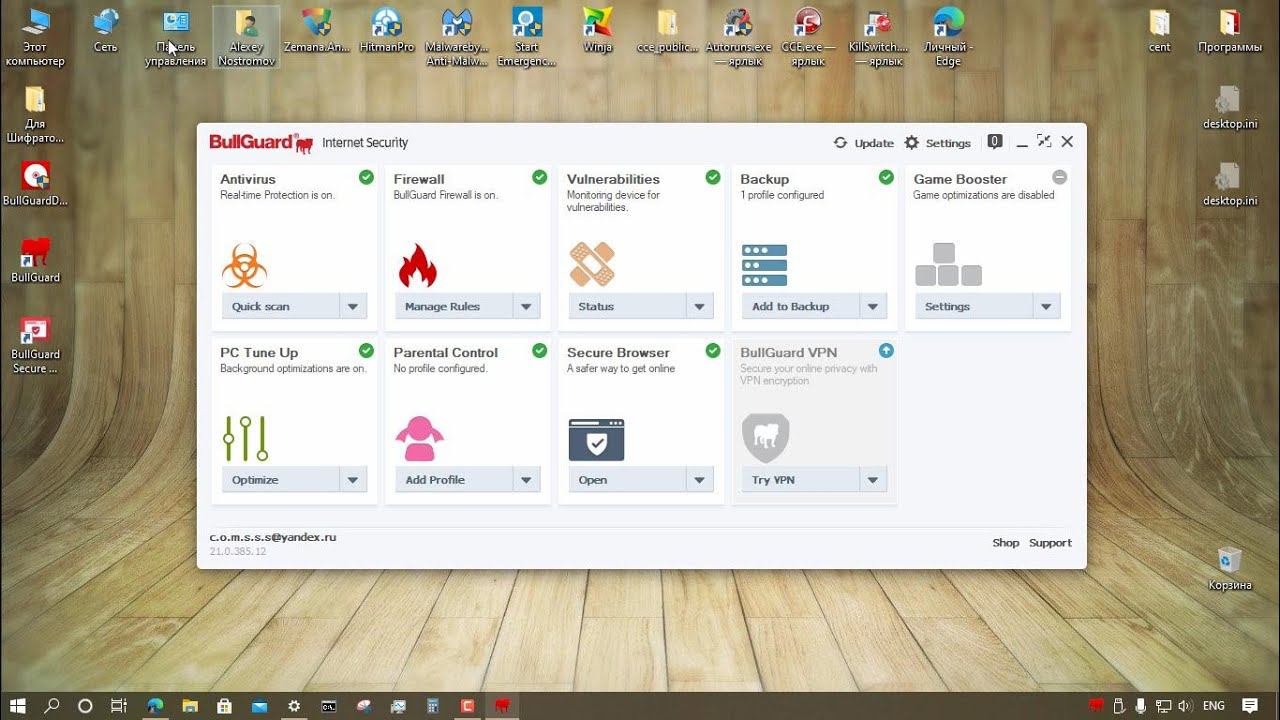
Task: Click Update in the BullGuard header
Action: [x=864, y=143]
